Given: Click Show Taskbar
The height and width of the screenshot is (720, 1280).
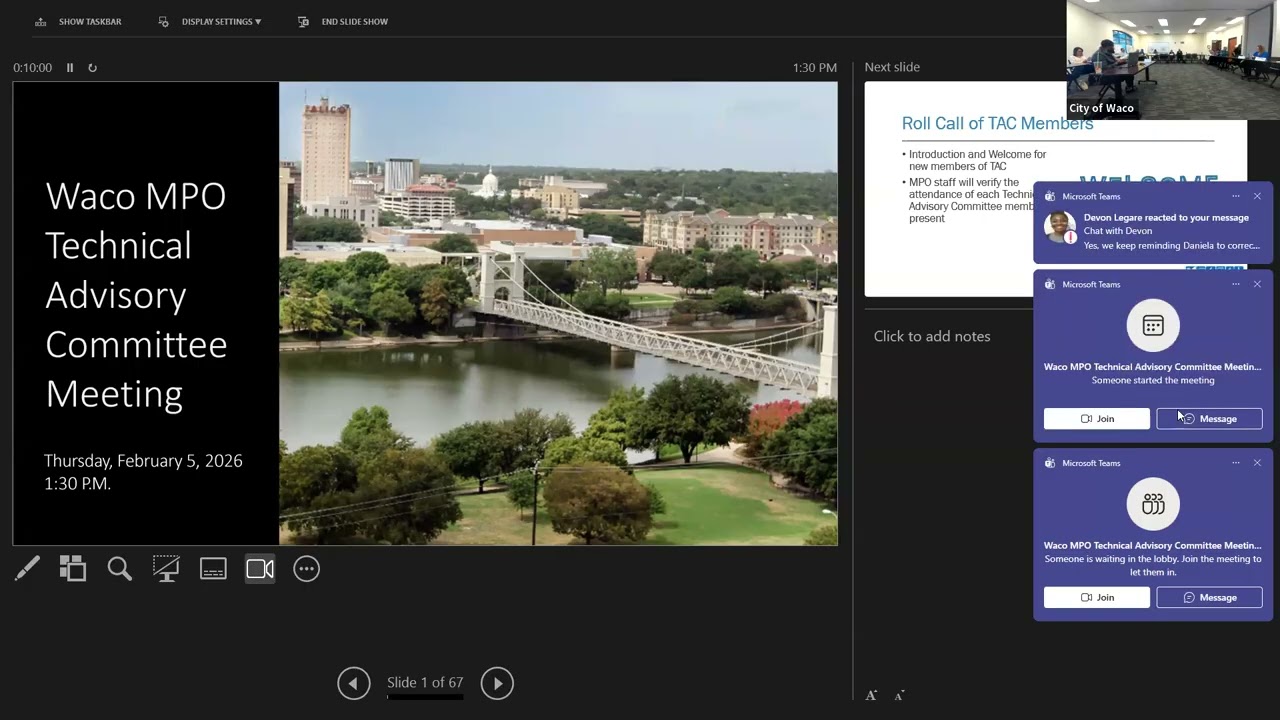Looking at the screenshot, I should point(78,21).
